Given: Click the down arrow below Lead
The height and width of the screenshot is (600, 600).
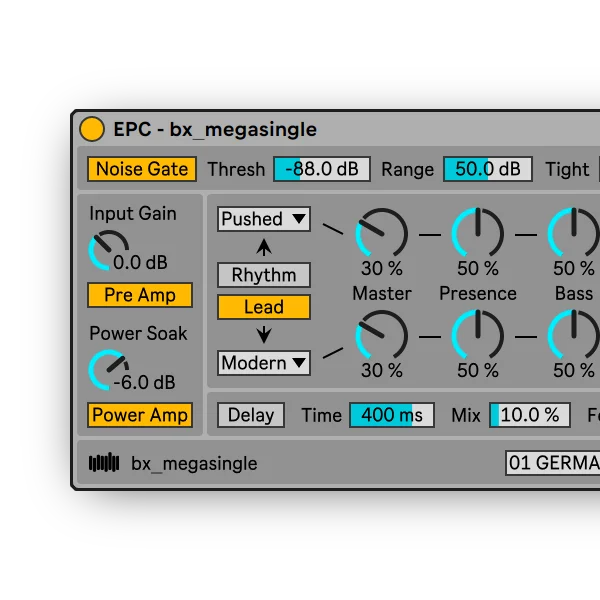Looking at the screenshot, I should pyautogui.click(x=264, y=335).
